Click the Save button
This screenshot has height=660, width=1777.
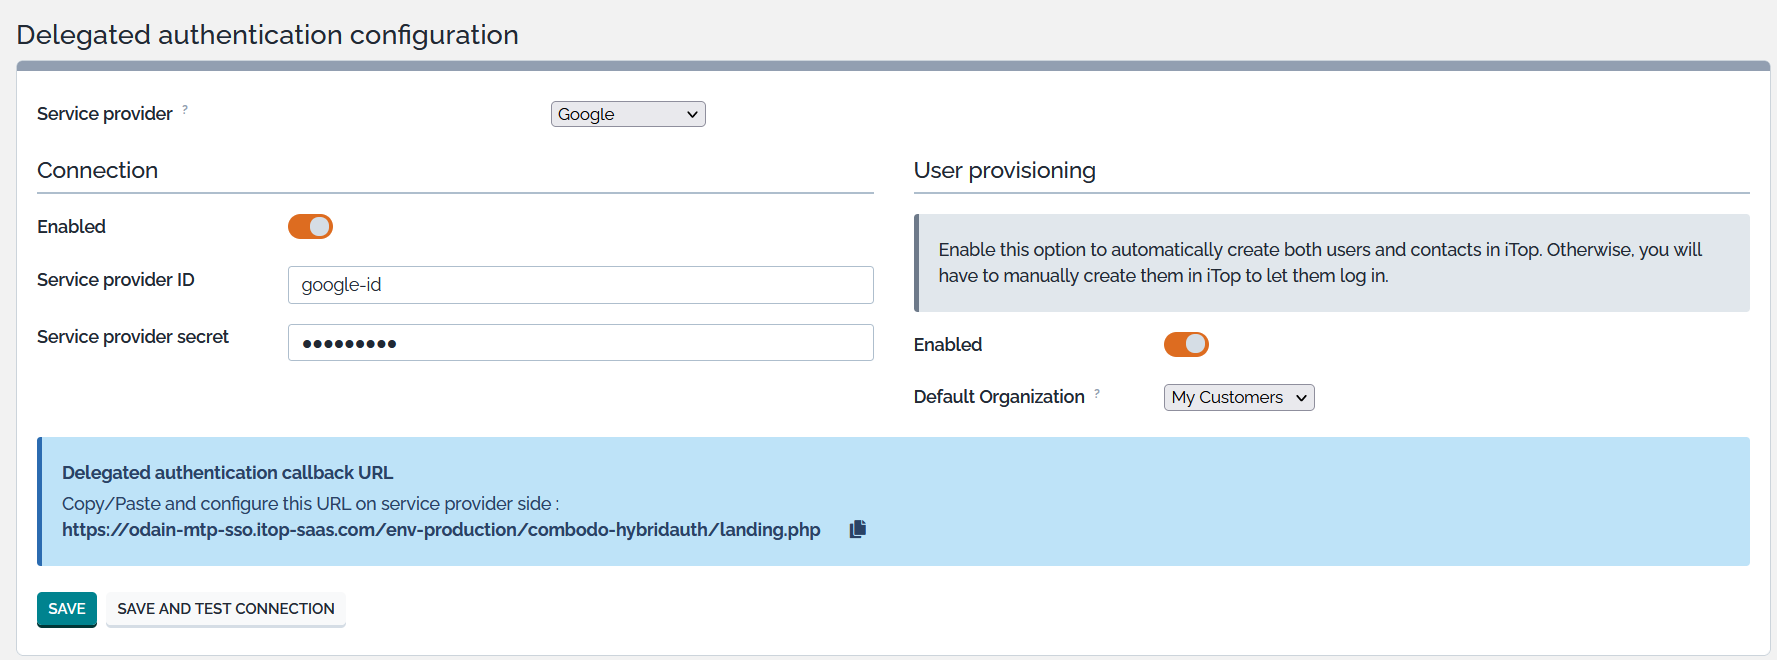(67, 609)
